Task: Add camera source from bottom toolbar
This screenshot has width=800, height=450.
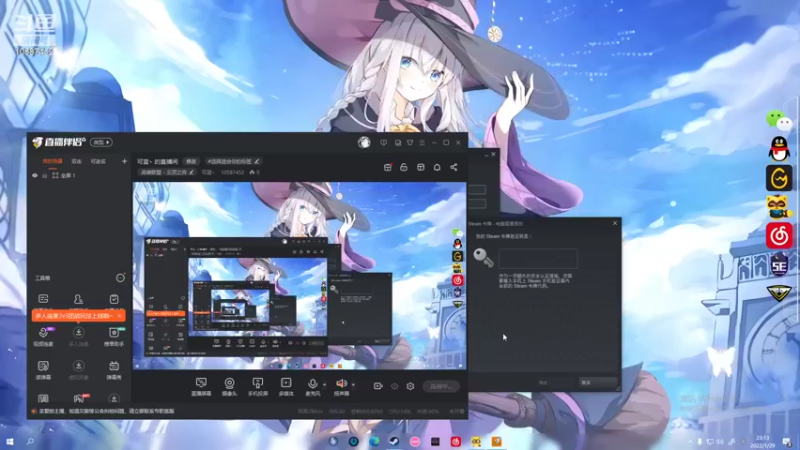Action: tap(230, 387)
